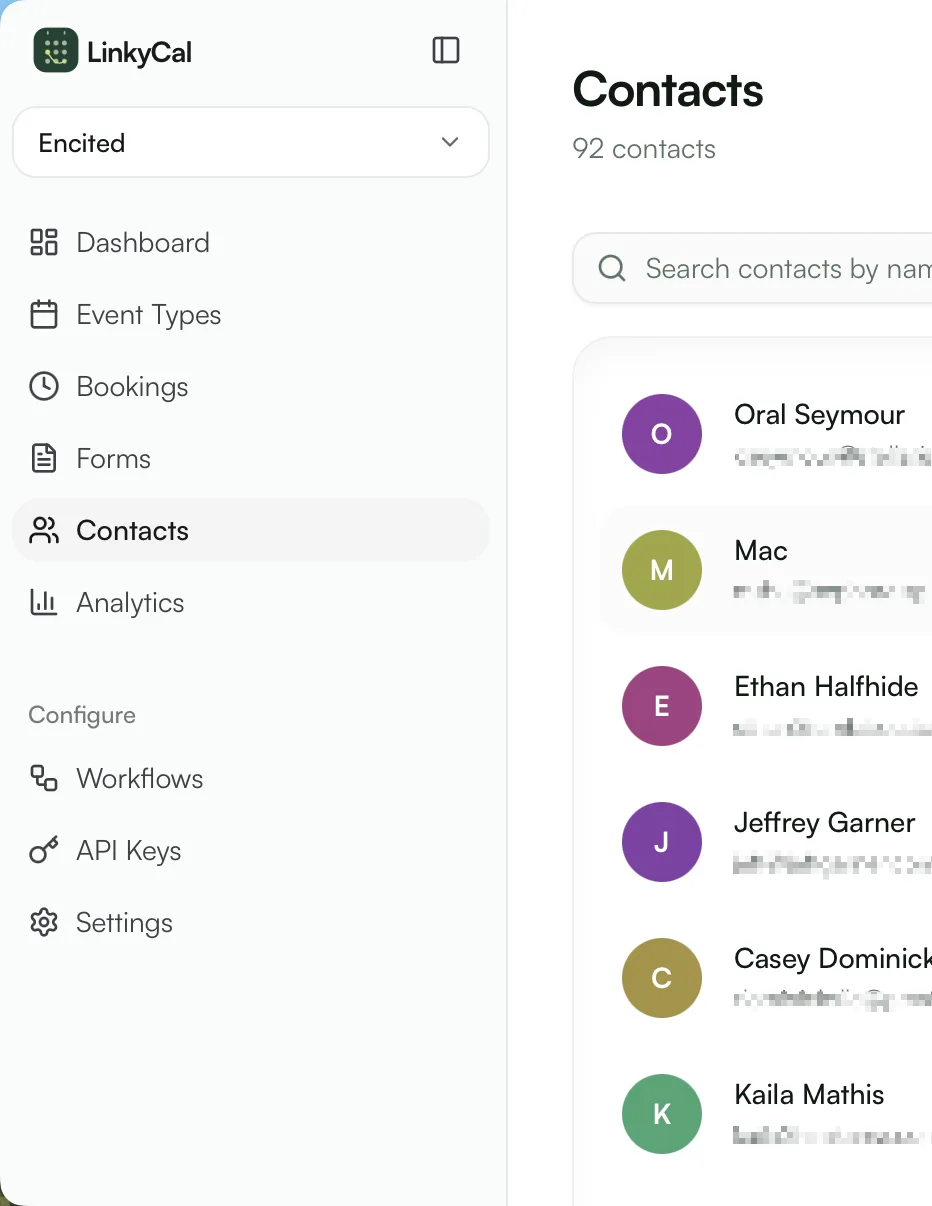Click the green K avatar for Kaila Mathis
Image resolution: width=932 pixels, height=1206 pixels.
[661, 1114]
